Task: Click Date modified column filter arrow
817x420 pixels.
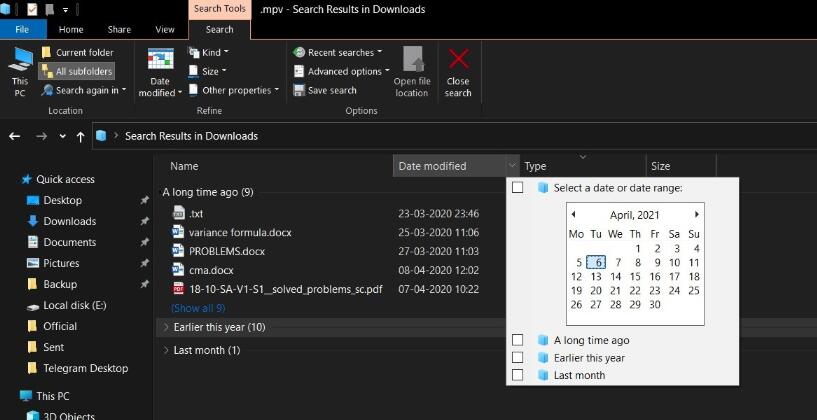Action: (x=512, y=166)
